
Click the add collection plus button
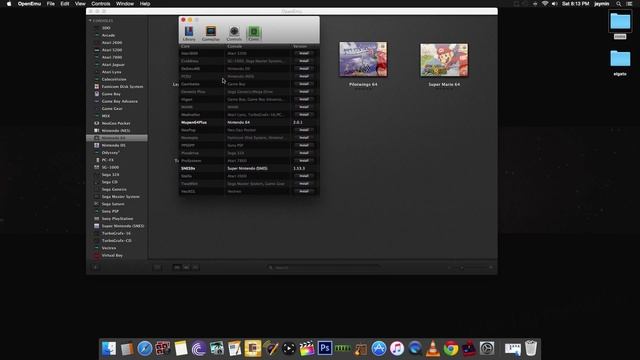(x=95, y=268)
